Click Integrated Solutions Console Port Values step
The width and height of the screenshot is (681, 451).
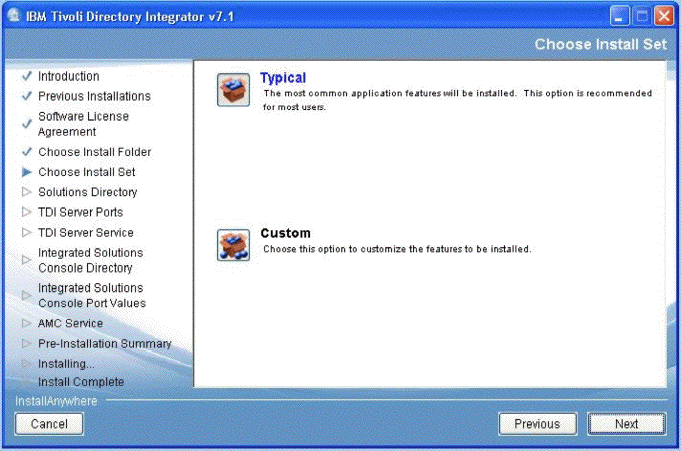click(92, 295)
